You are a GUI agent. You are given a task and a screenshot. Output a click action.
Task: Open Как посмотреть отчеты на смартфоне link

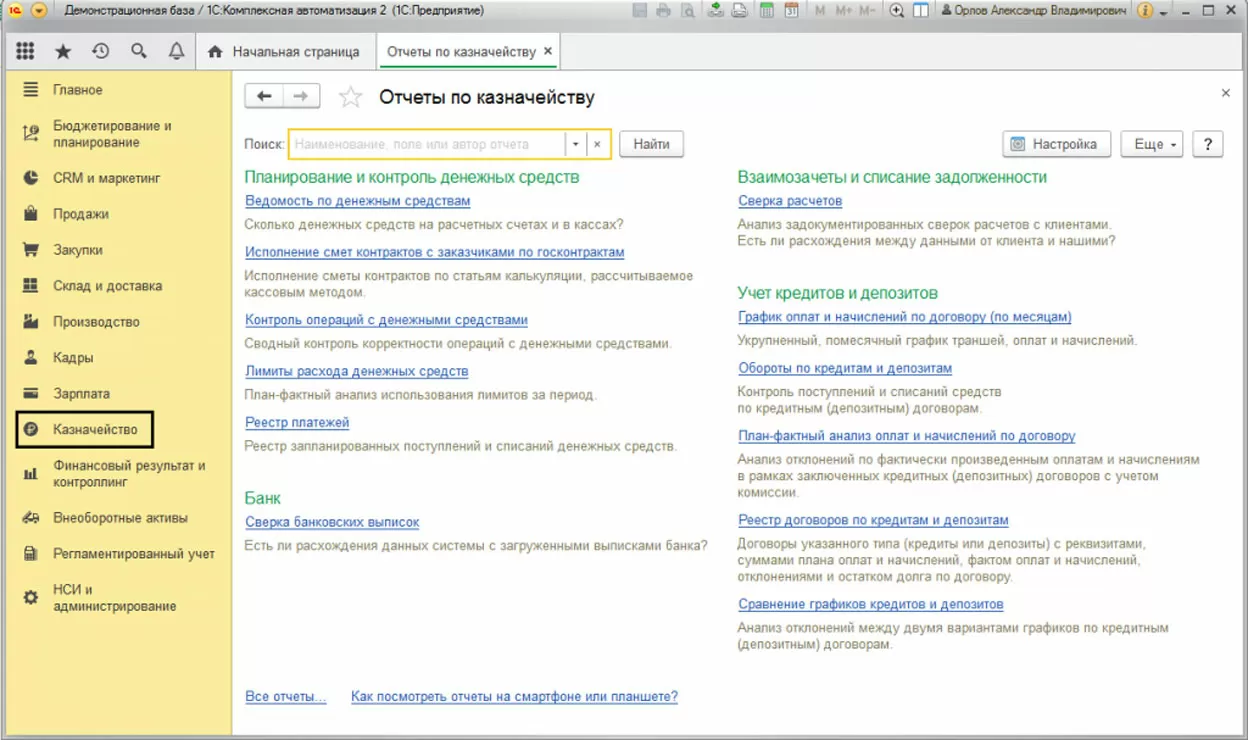click(514, 696)
